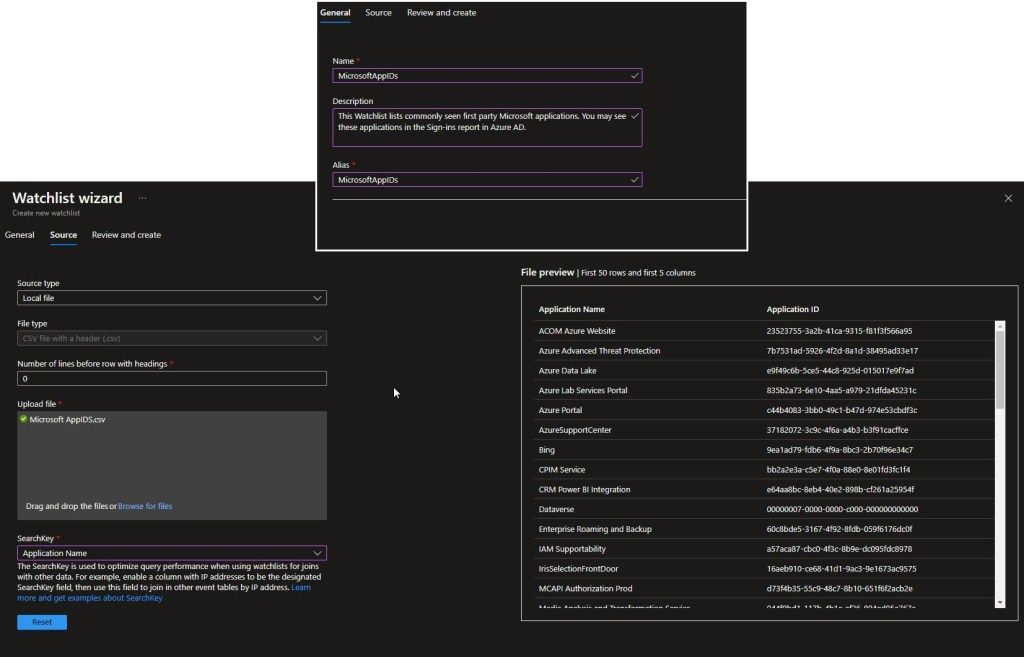The height and width of the screenshot is (657, 1024).
Task: Select IrisSelectionFrontDoor row
Action: 763,569
